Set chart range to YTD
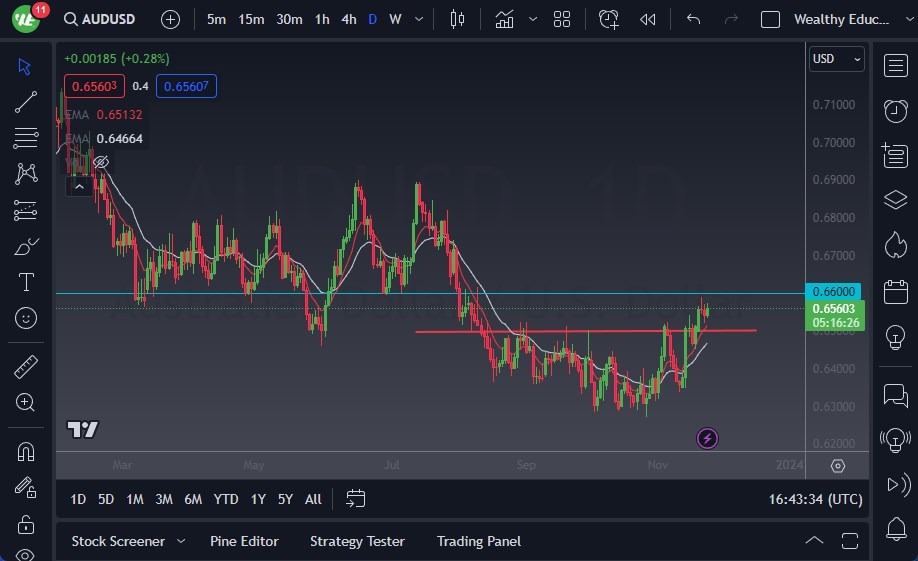 226,499
